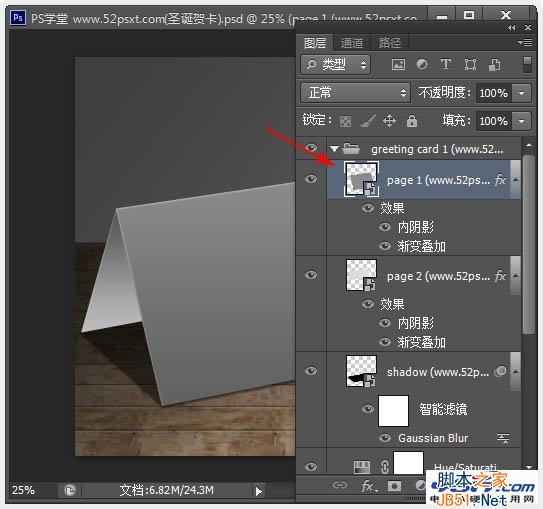The height and width of the screenshot is (509, 543).
Task: Toggle 智能滤镜 smart filters visibility
Action: point(367,409)
